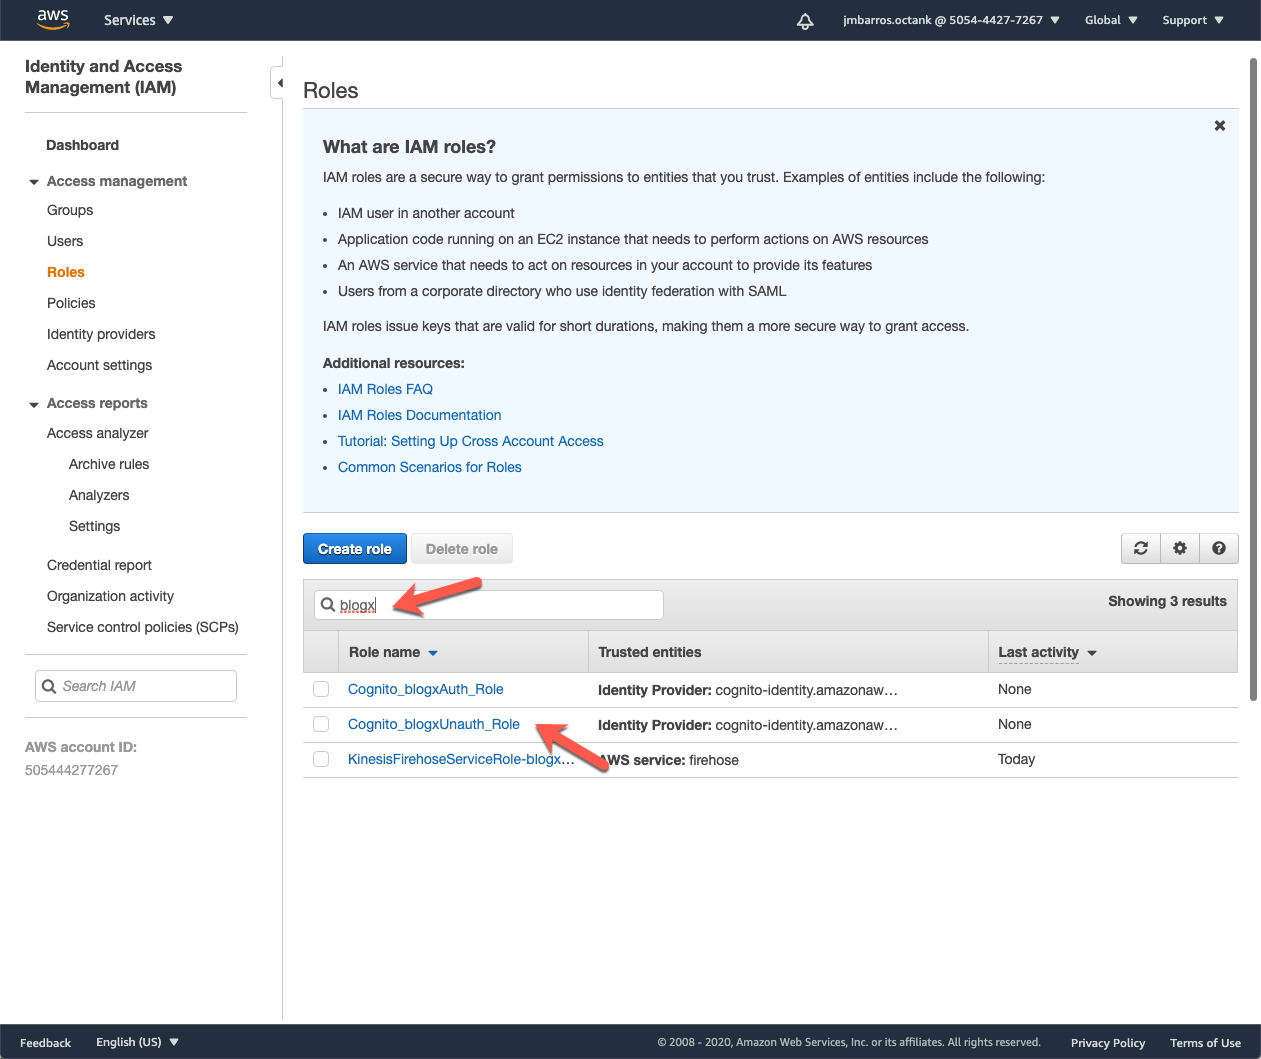The width and height of the screenshot is (1261, 1059).
Task: Click 'Showing 3 results' text
Action: [x=1167, y=601]
